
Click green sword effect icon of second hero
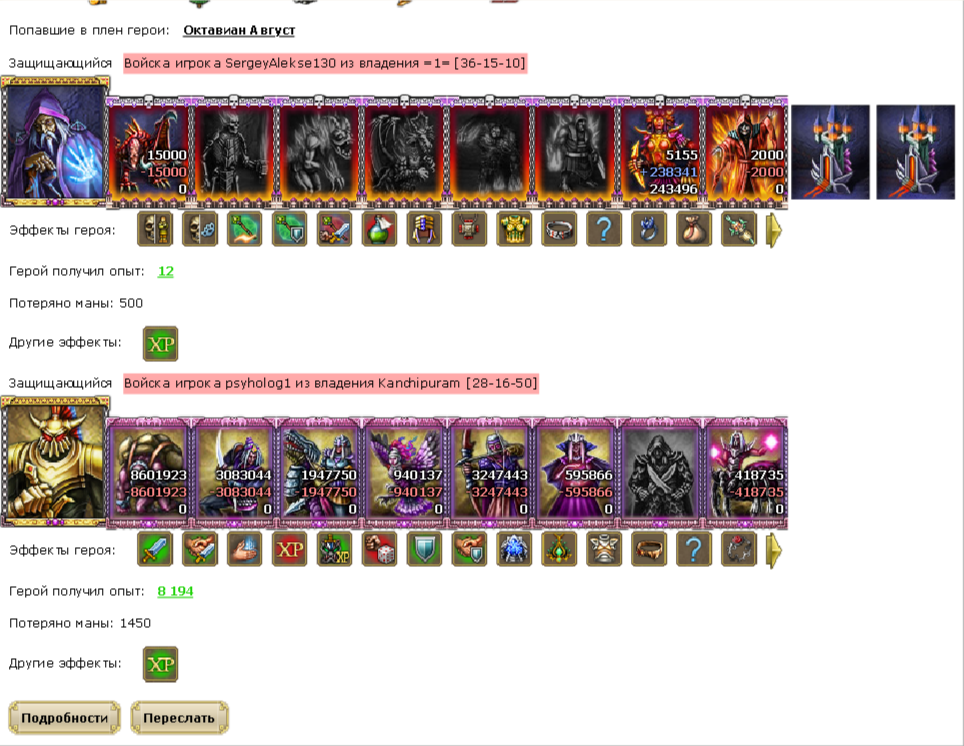155,549
